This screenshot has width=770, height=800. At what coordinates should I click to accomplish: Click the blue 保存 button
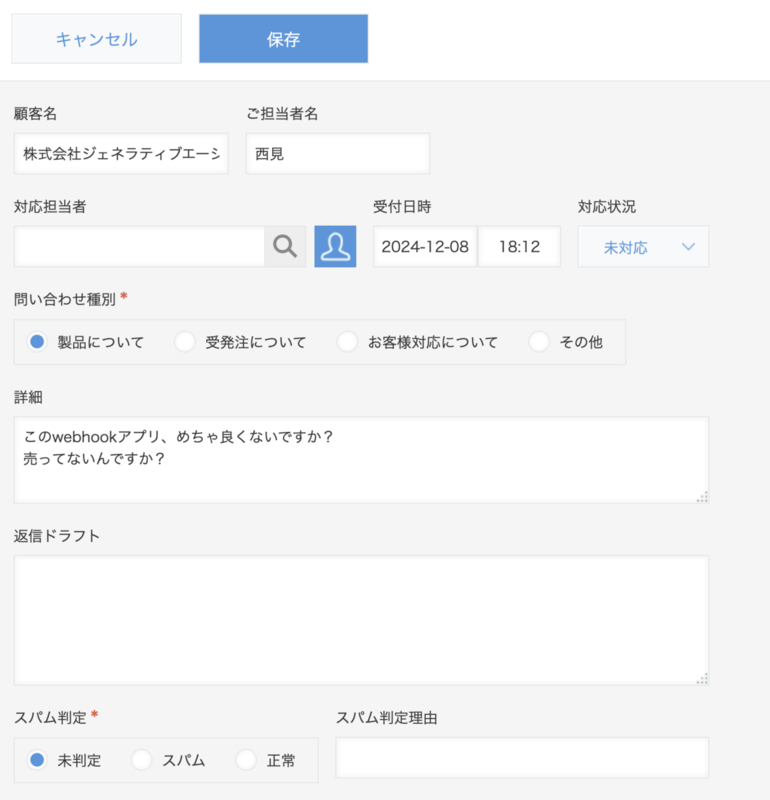pos(283,39)
